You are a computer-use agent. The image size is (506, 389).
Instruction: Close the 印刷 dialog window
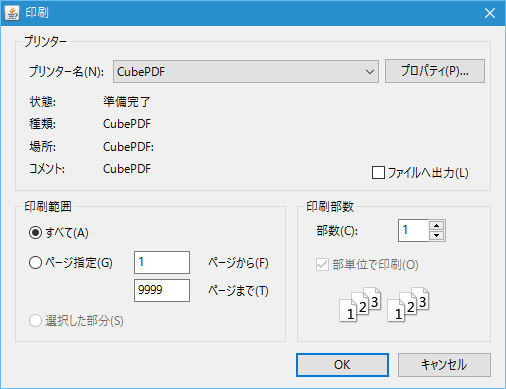coord(490,13)
